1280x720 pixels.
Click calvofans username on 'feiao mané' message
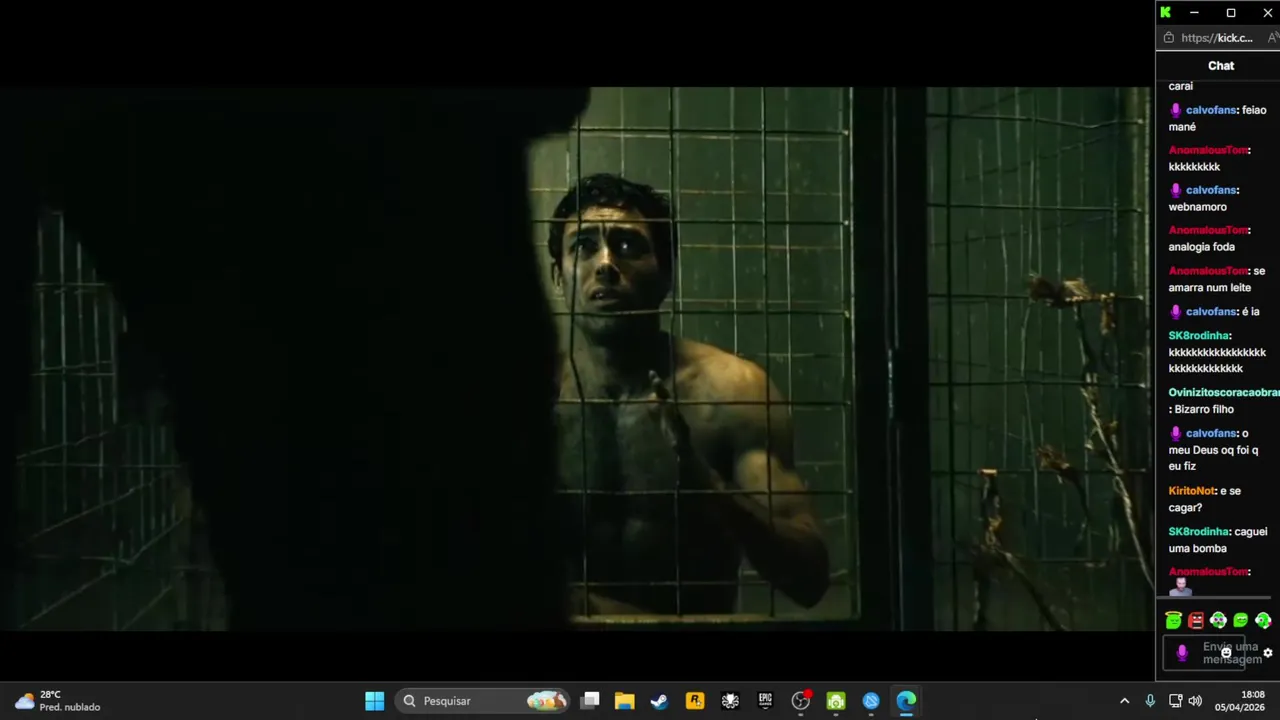(1211, 110)
